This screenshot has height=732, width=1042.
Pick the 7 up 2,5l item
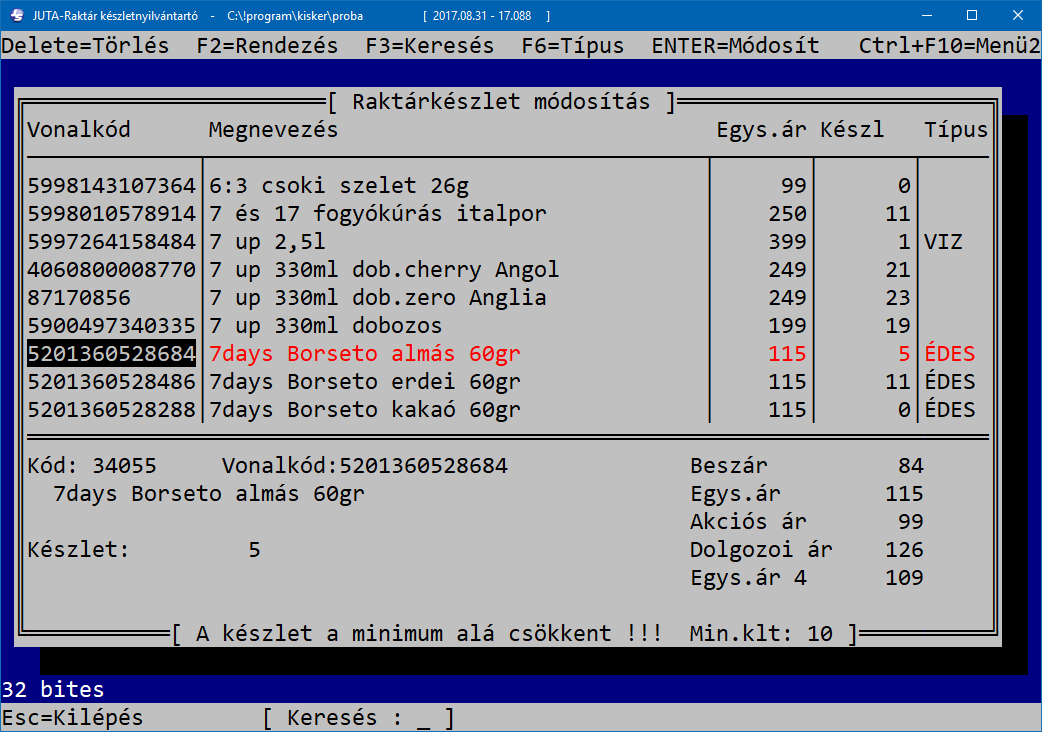click(267, 242)
